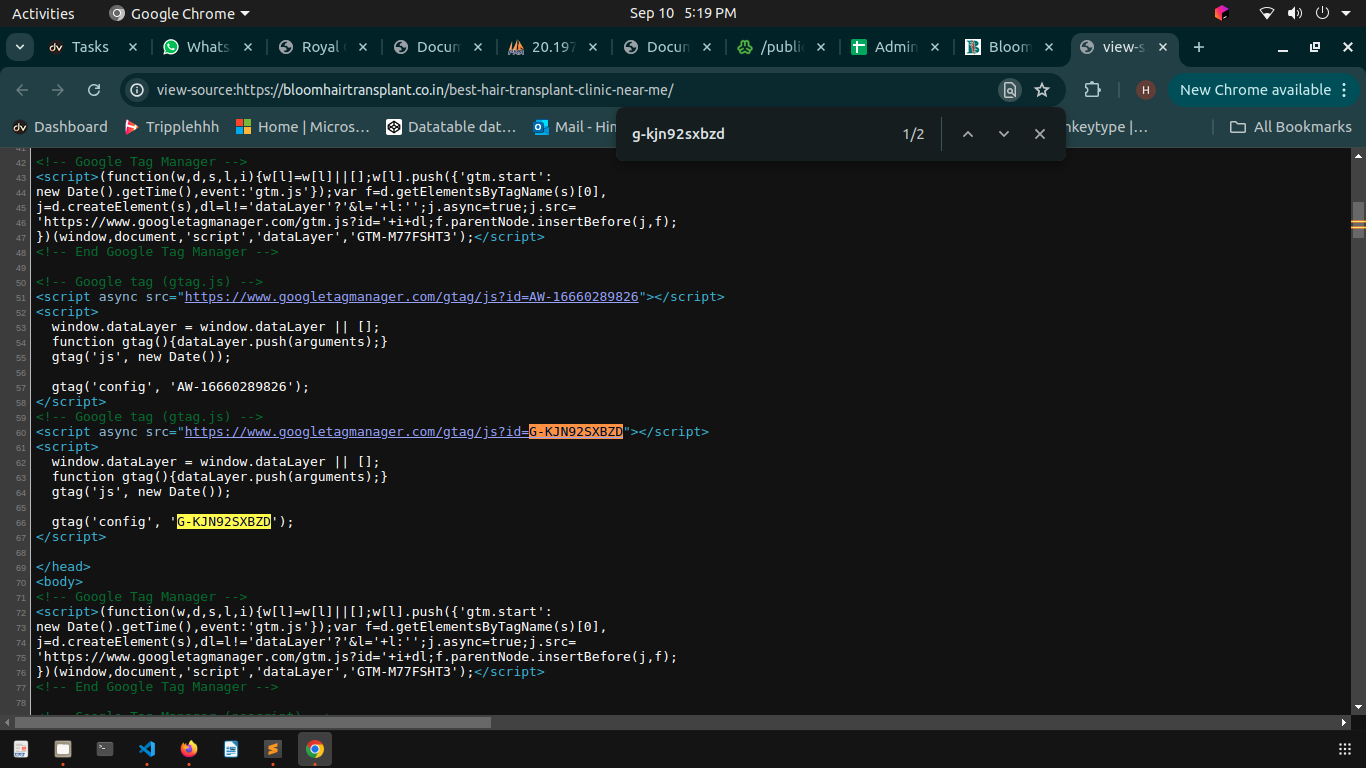
Task: Open the Chrome profile avatar H
Action: pyautogui.click(x=1146, y=90)
